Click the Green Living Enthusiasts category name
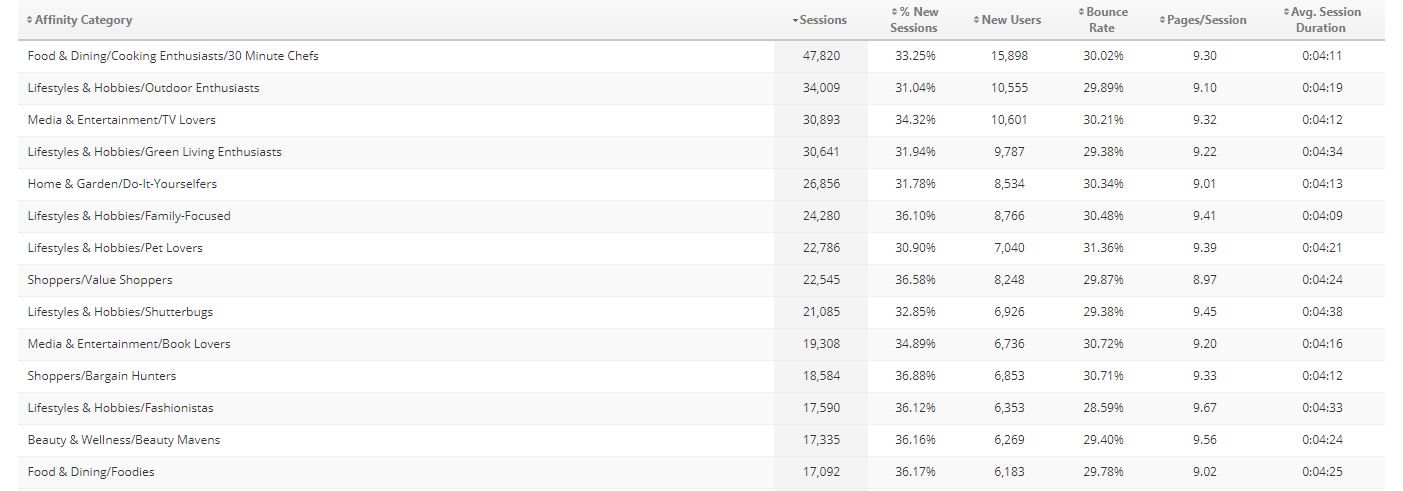 click(x=154, y=152)
